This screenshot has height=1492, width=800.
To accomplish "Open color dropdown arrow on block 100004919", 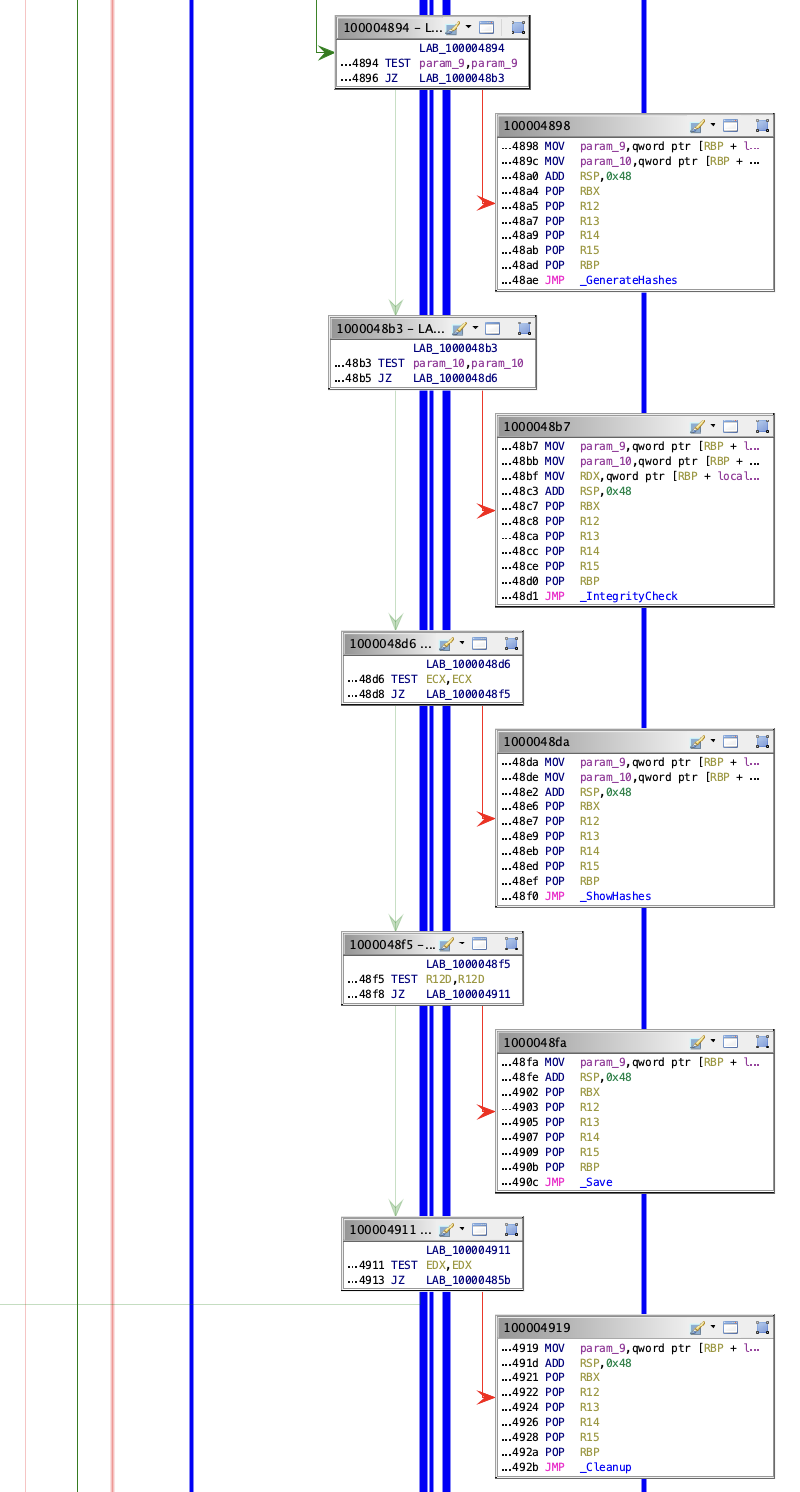I will pos(713,1328).
